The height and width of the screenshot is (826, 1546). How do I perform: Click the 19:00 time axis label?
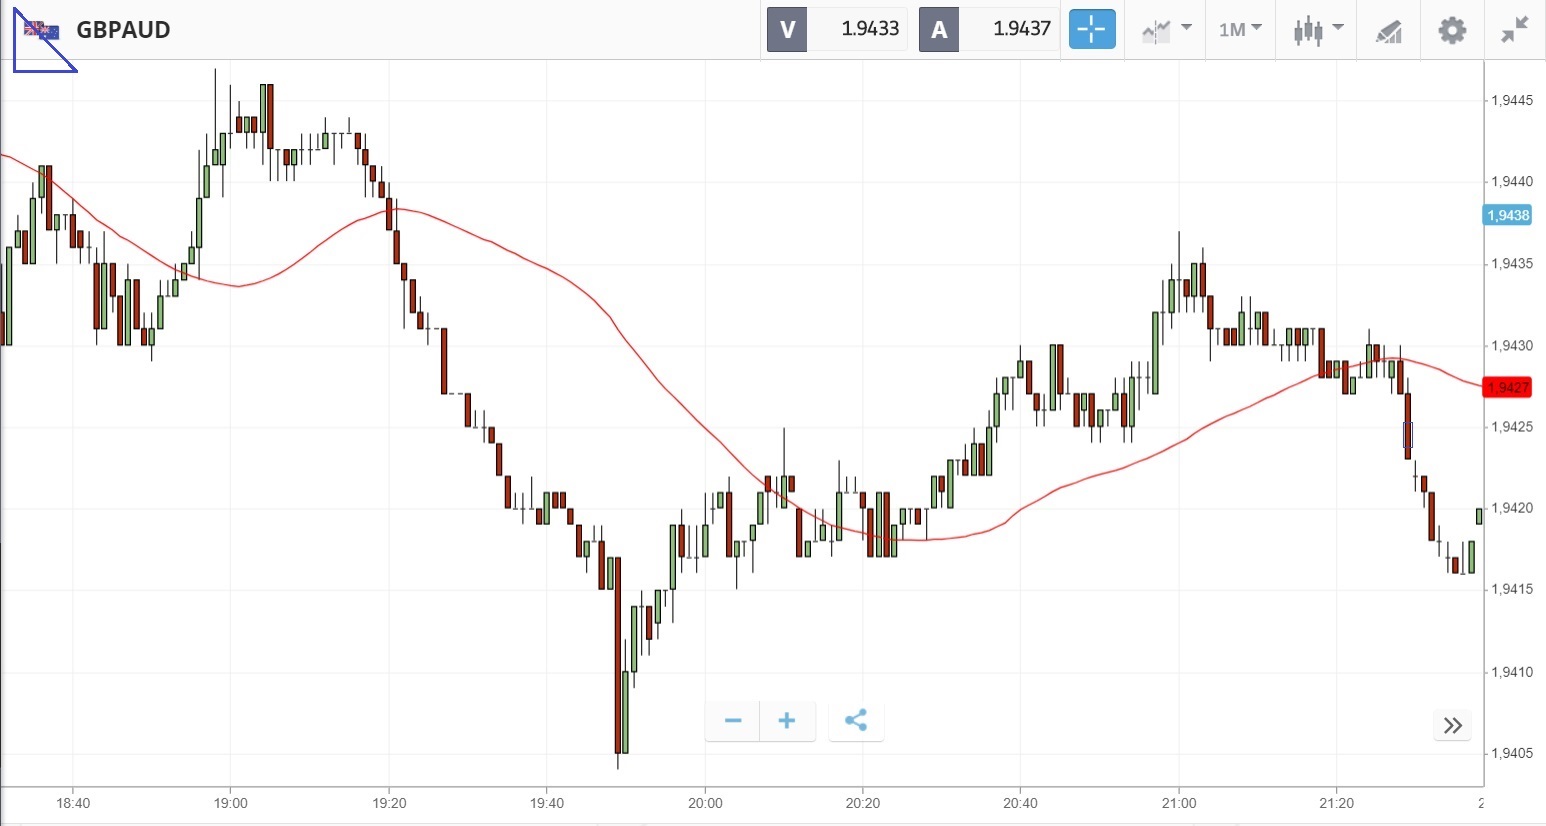[230, 803]
